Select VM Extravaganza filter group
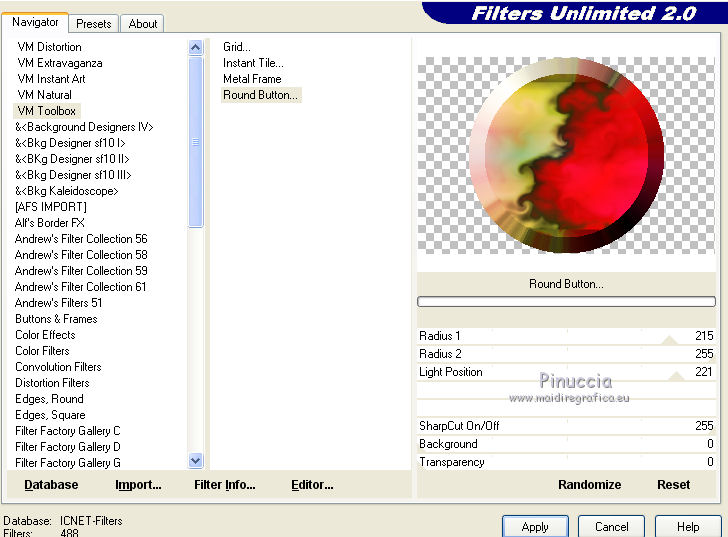728x537 pixels. (x=60, y=63)
